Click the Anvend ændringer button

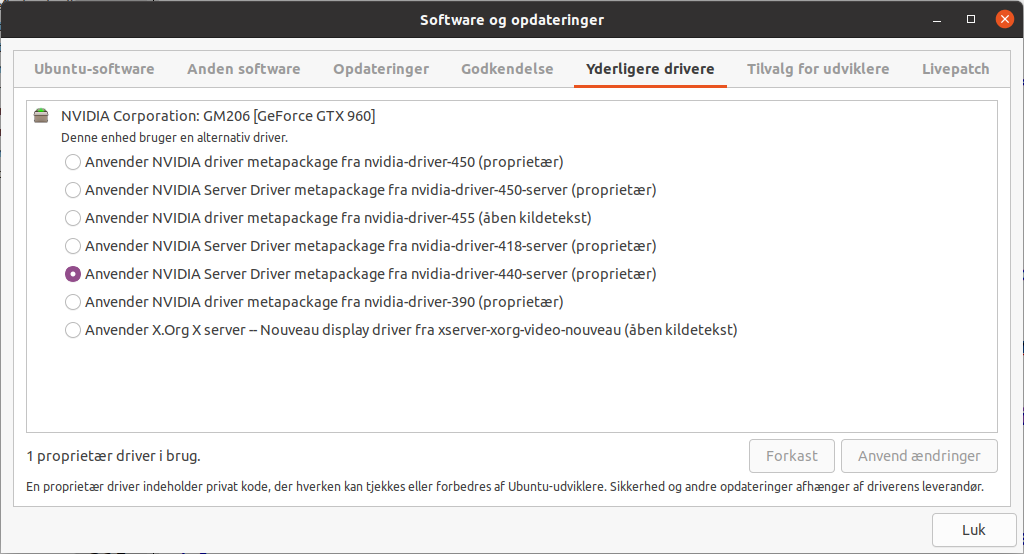coord(919,456)
